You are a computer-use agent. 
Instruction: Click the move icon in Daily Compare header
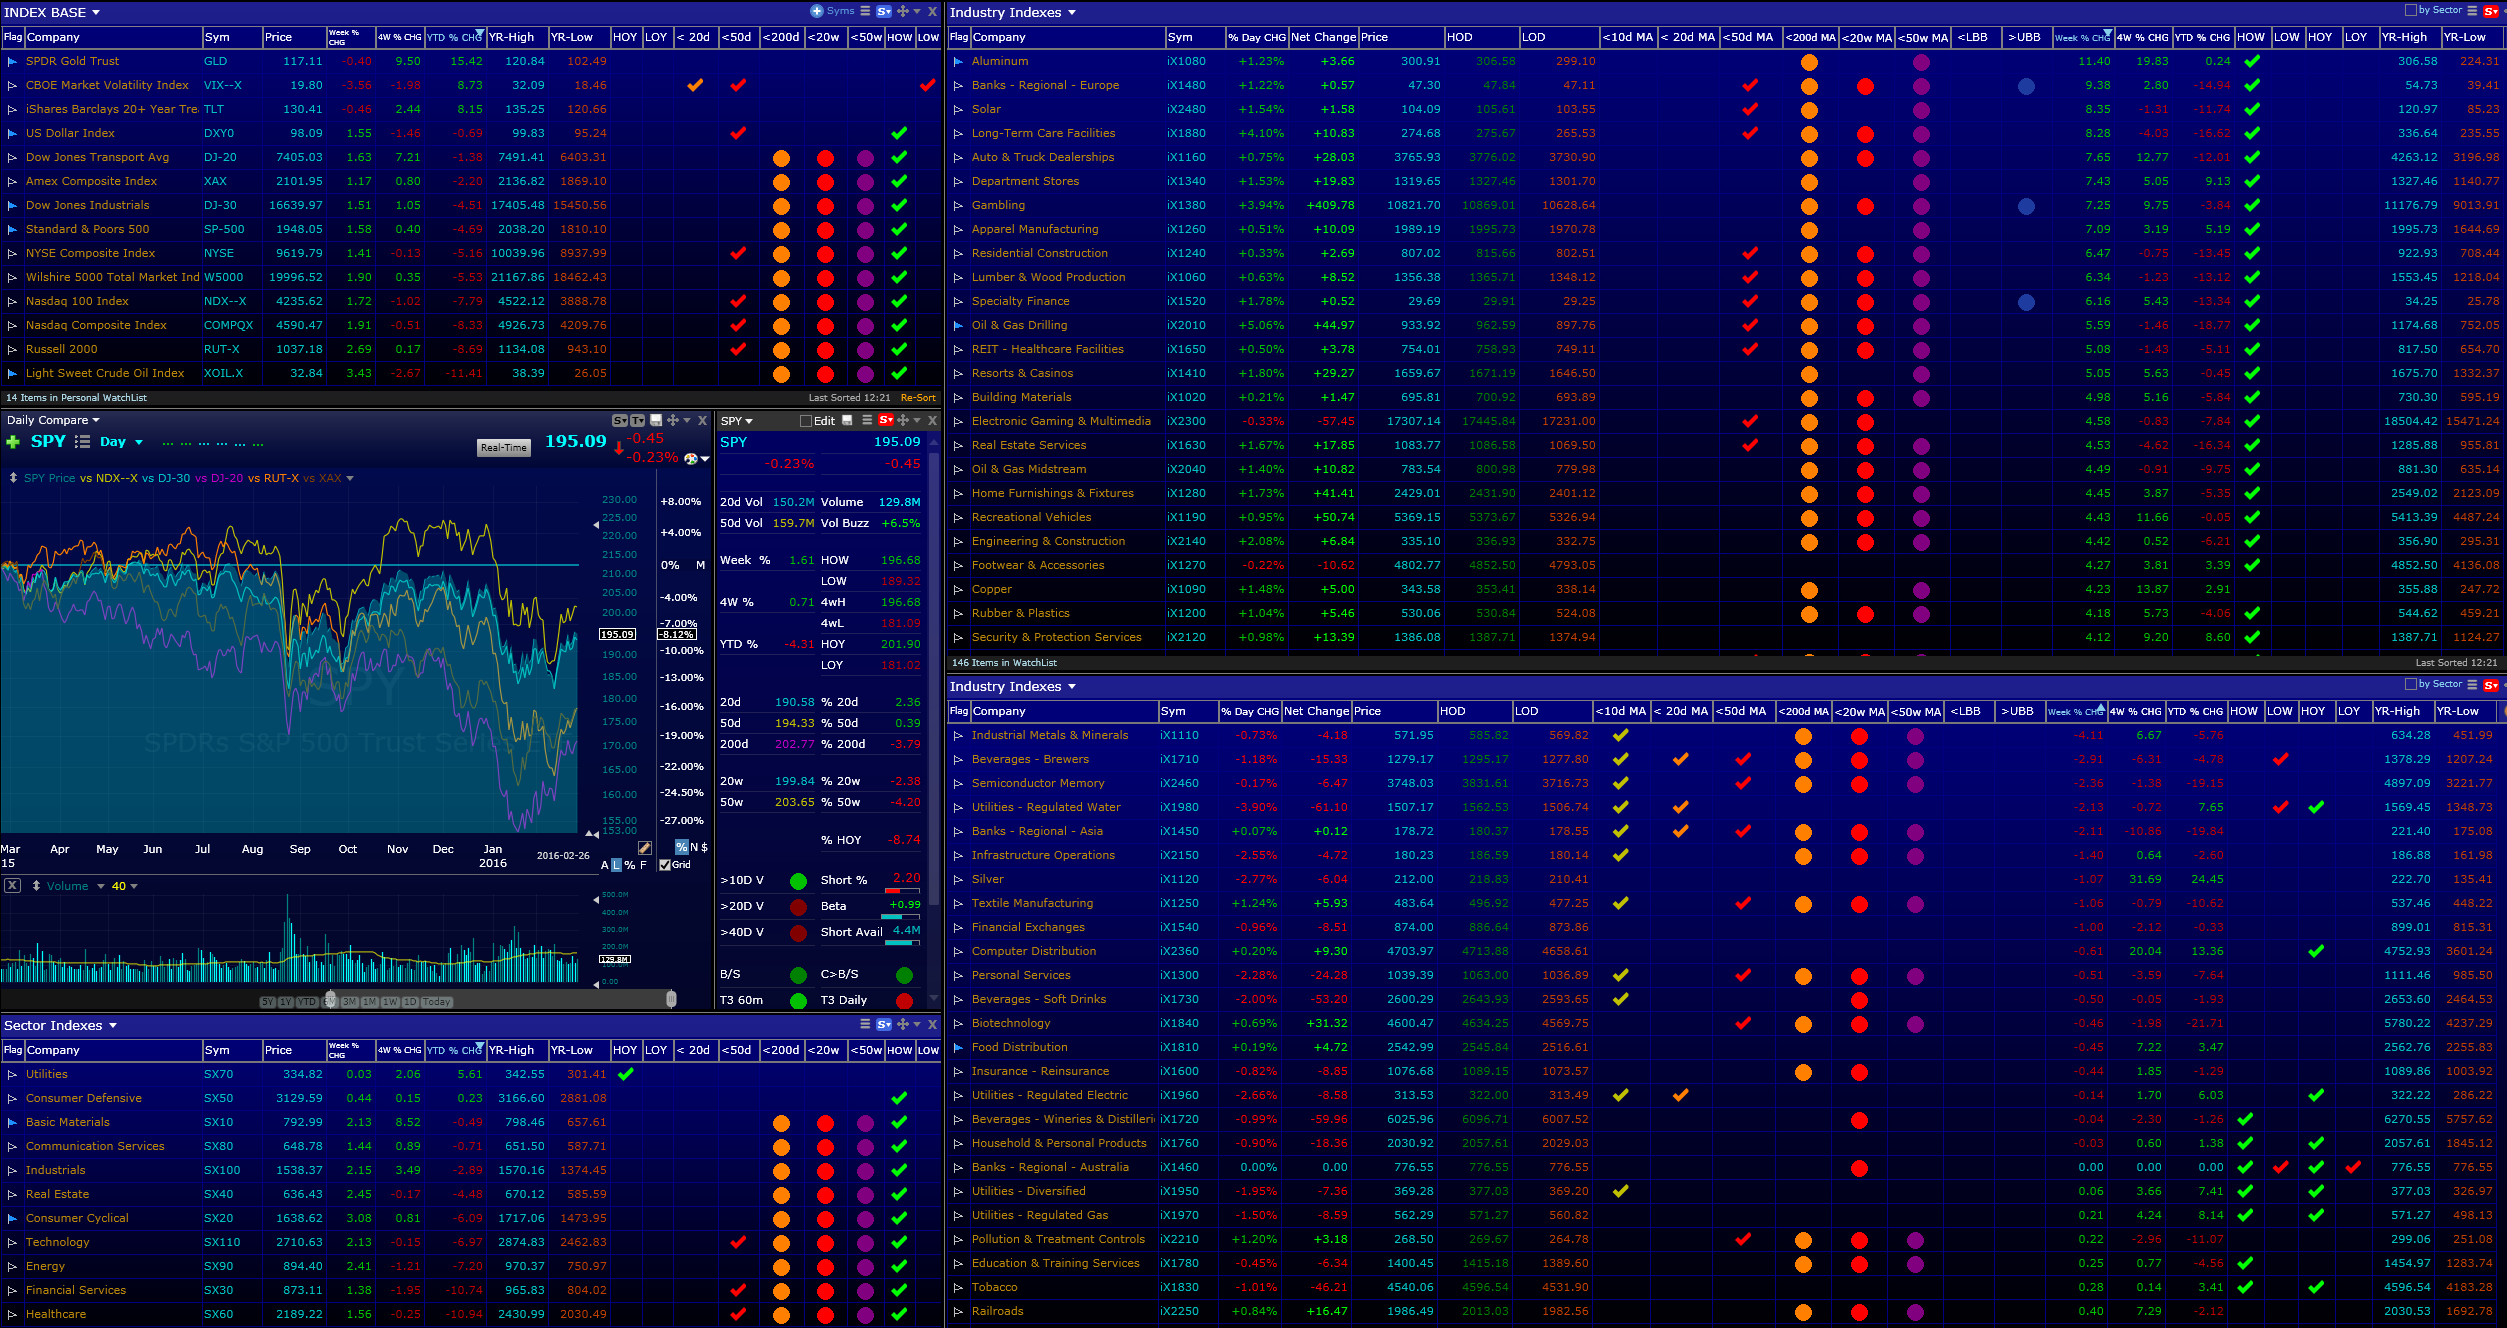tap(673, 420)
